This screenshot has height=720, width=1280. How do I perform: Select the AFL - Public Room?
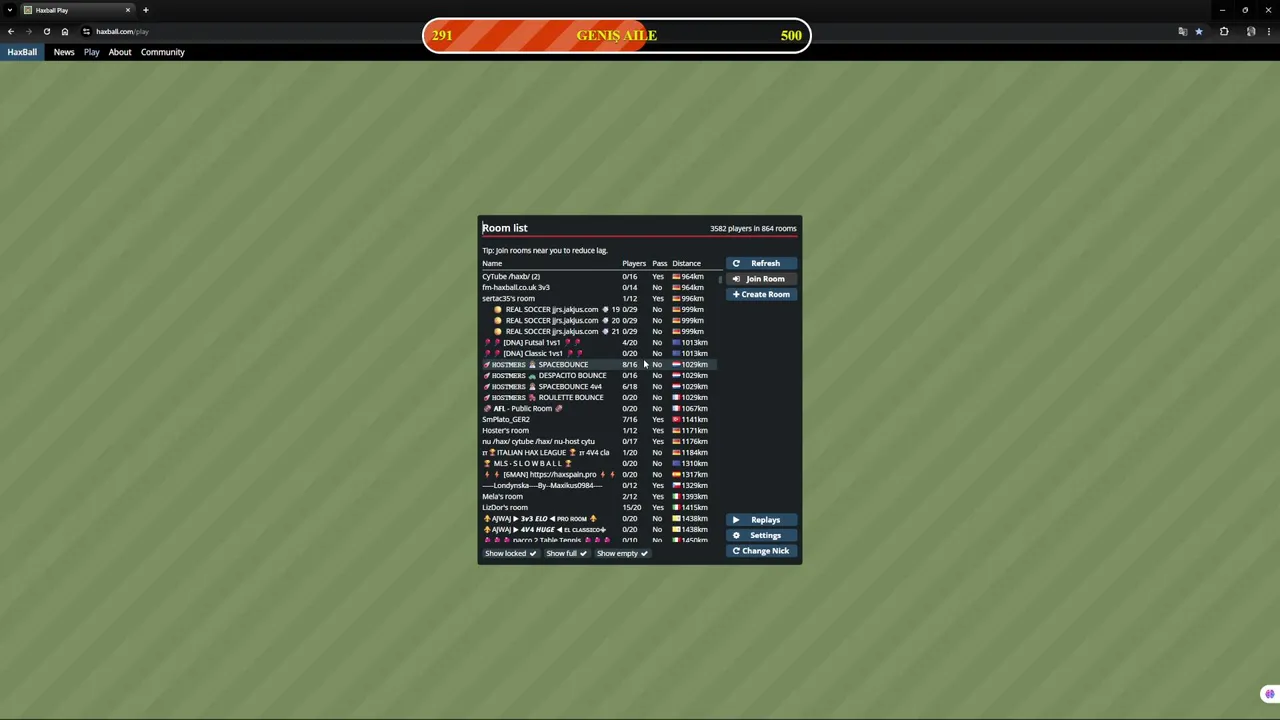click(598, 408)
